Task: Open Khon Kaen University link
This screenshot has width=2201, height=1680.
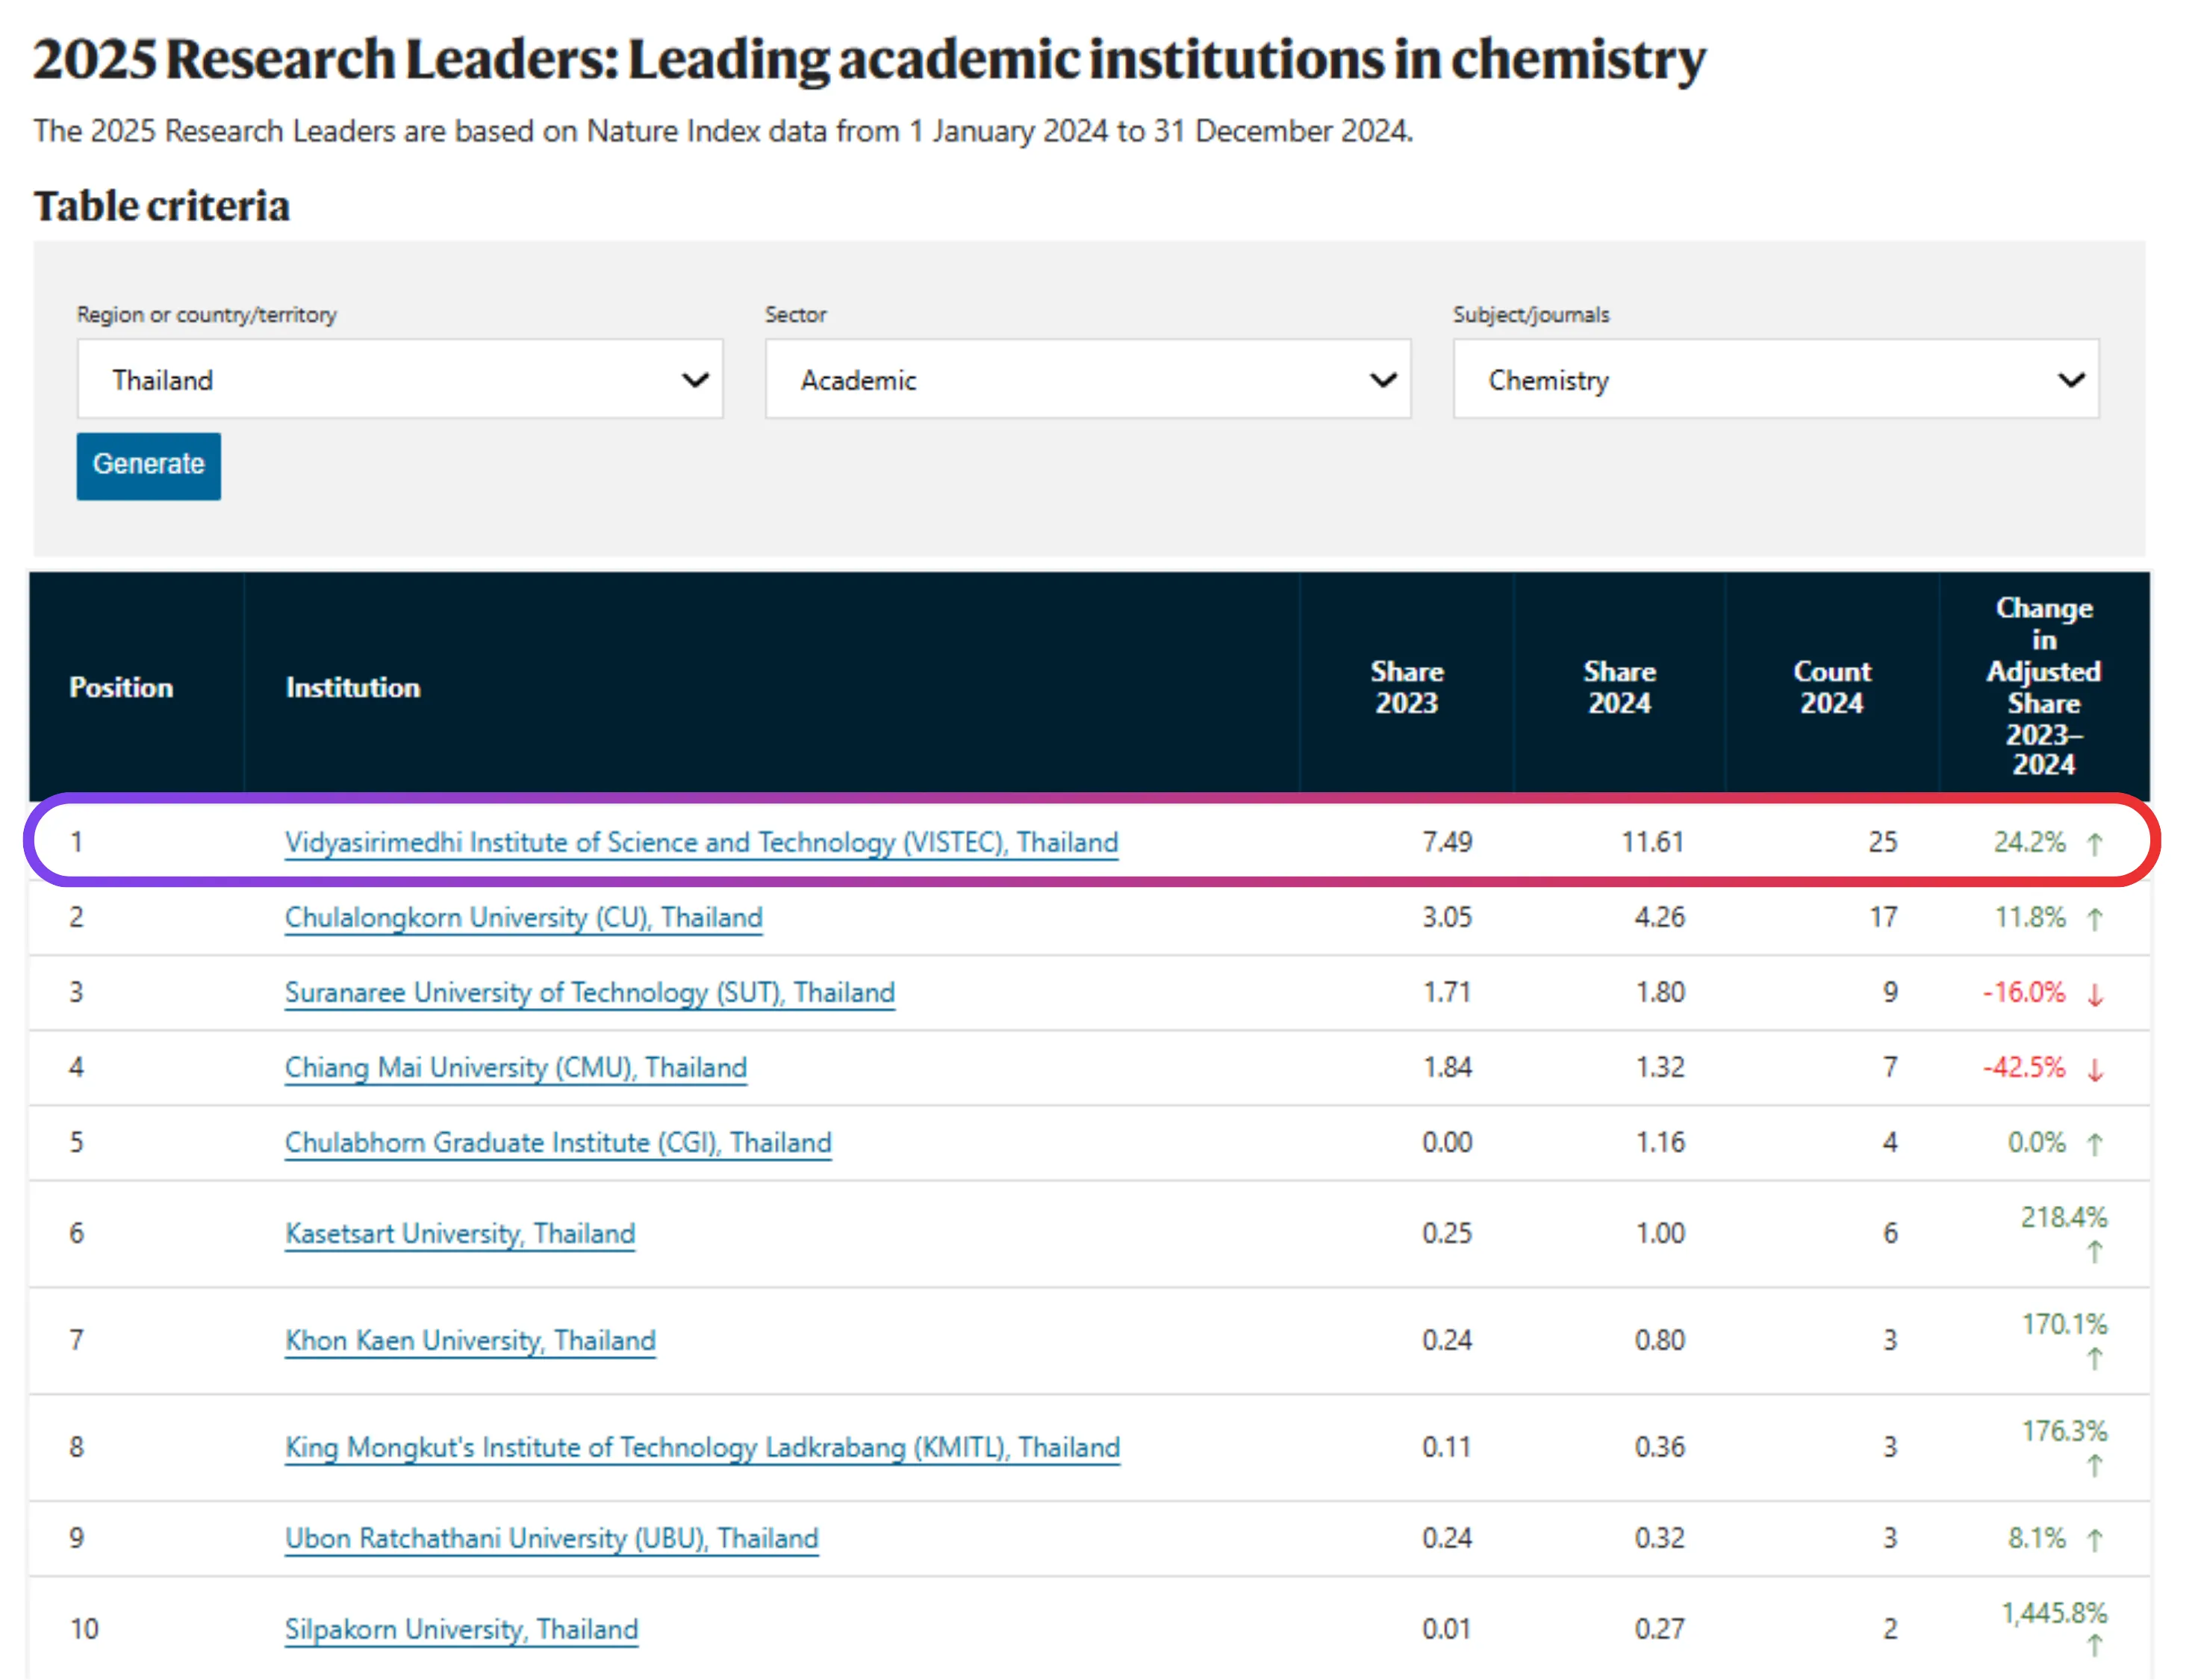Action: point(470,1340)
